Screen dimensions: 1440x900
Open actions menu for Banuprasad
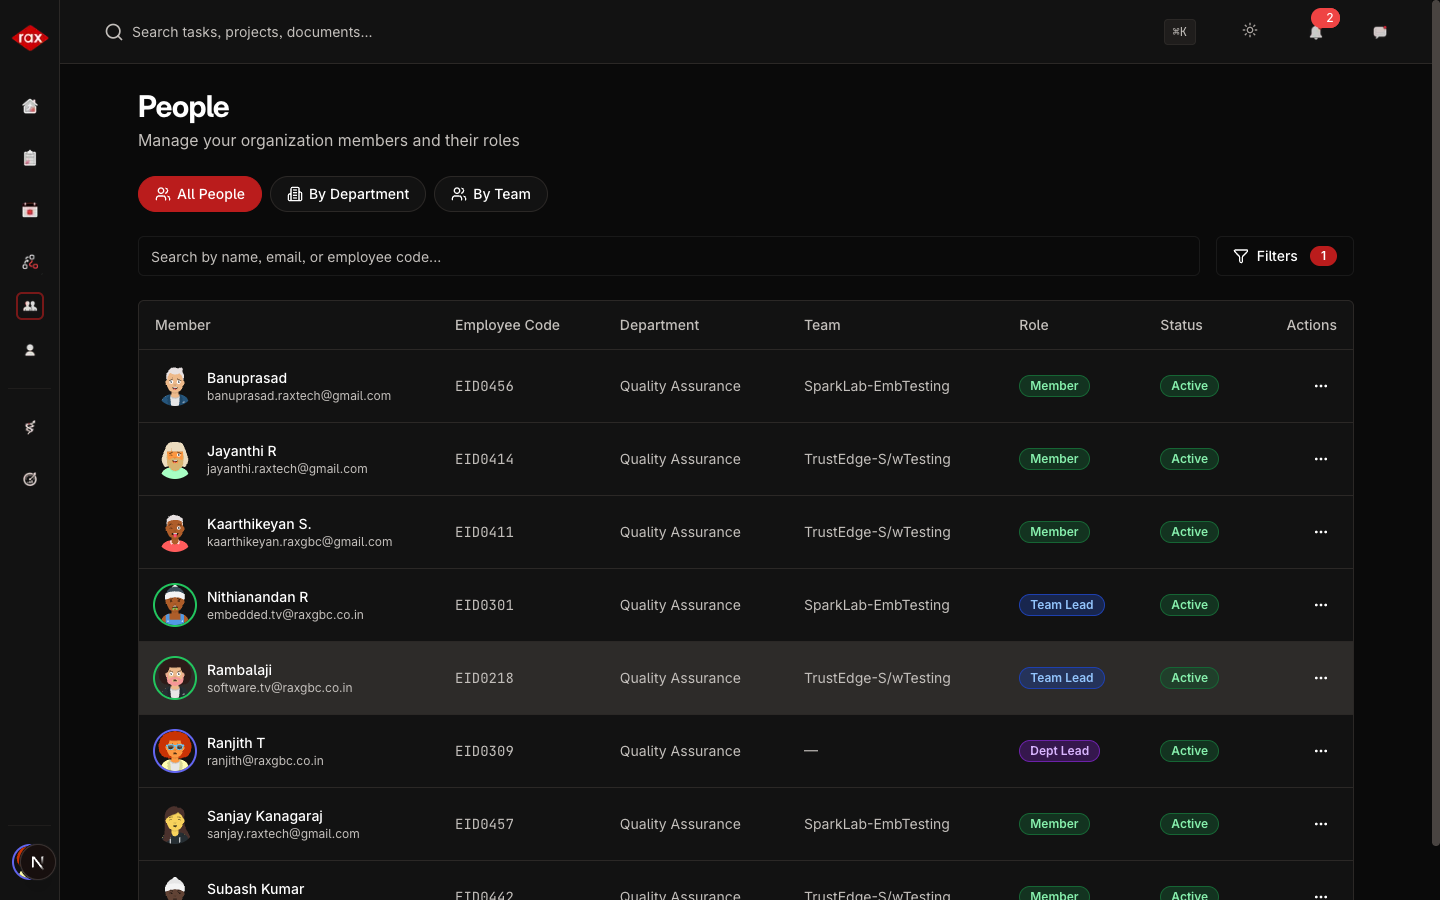1321,386
